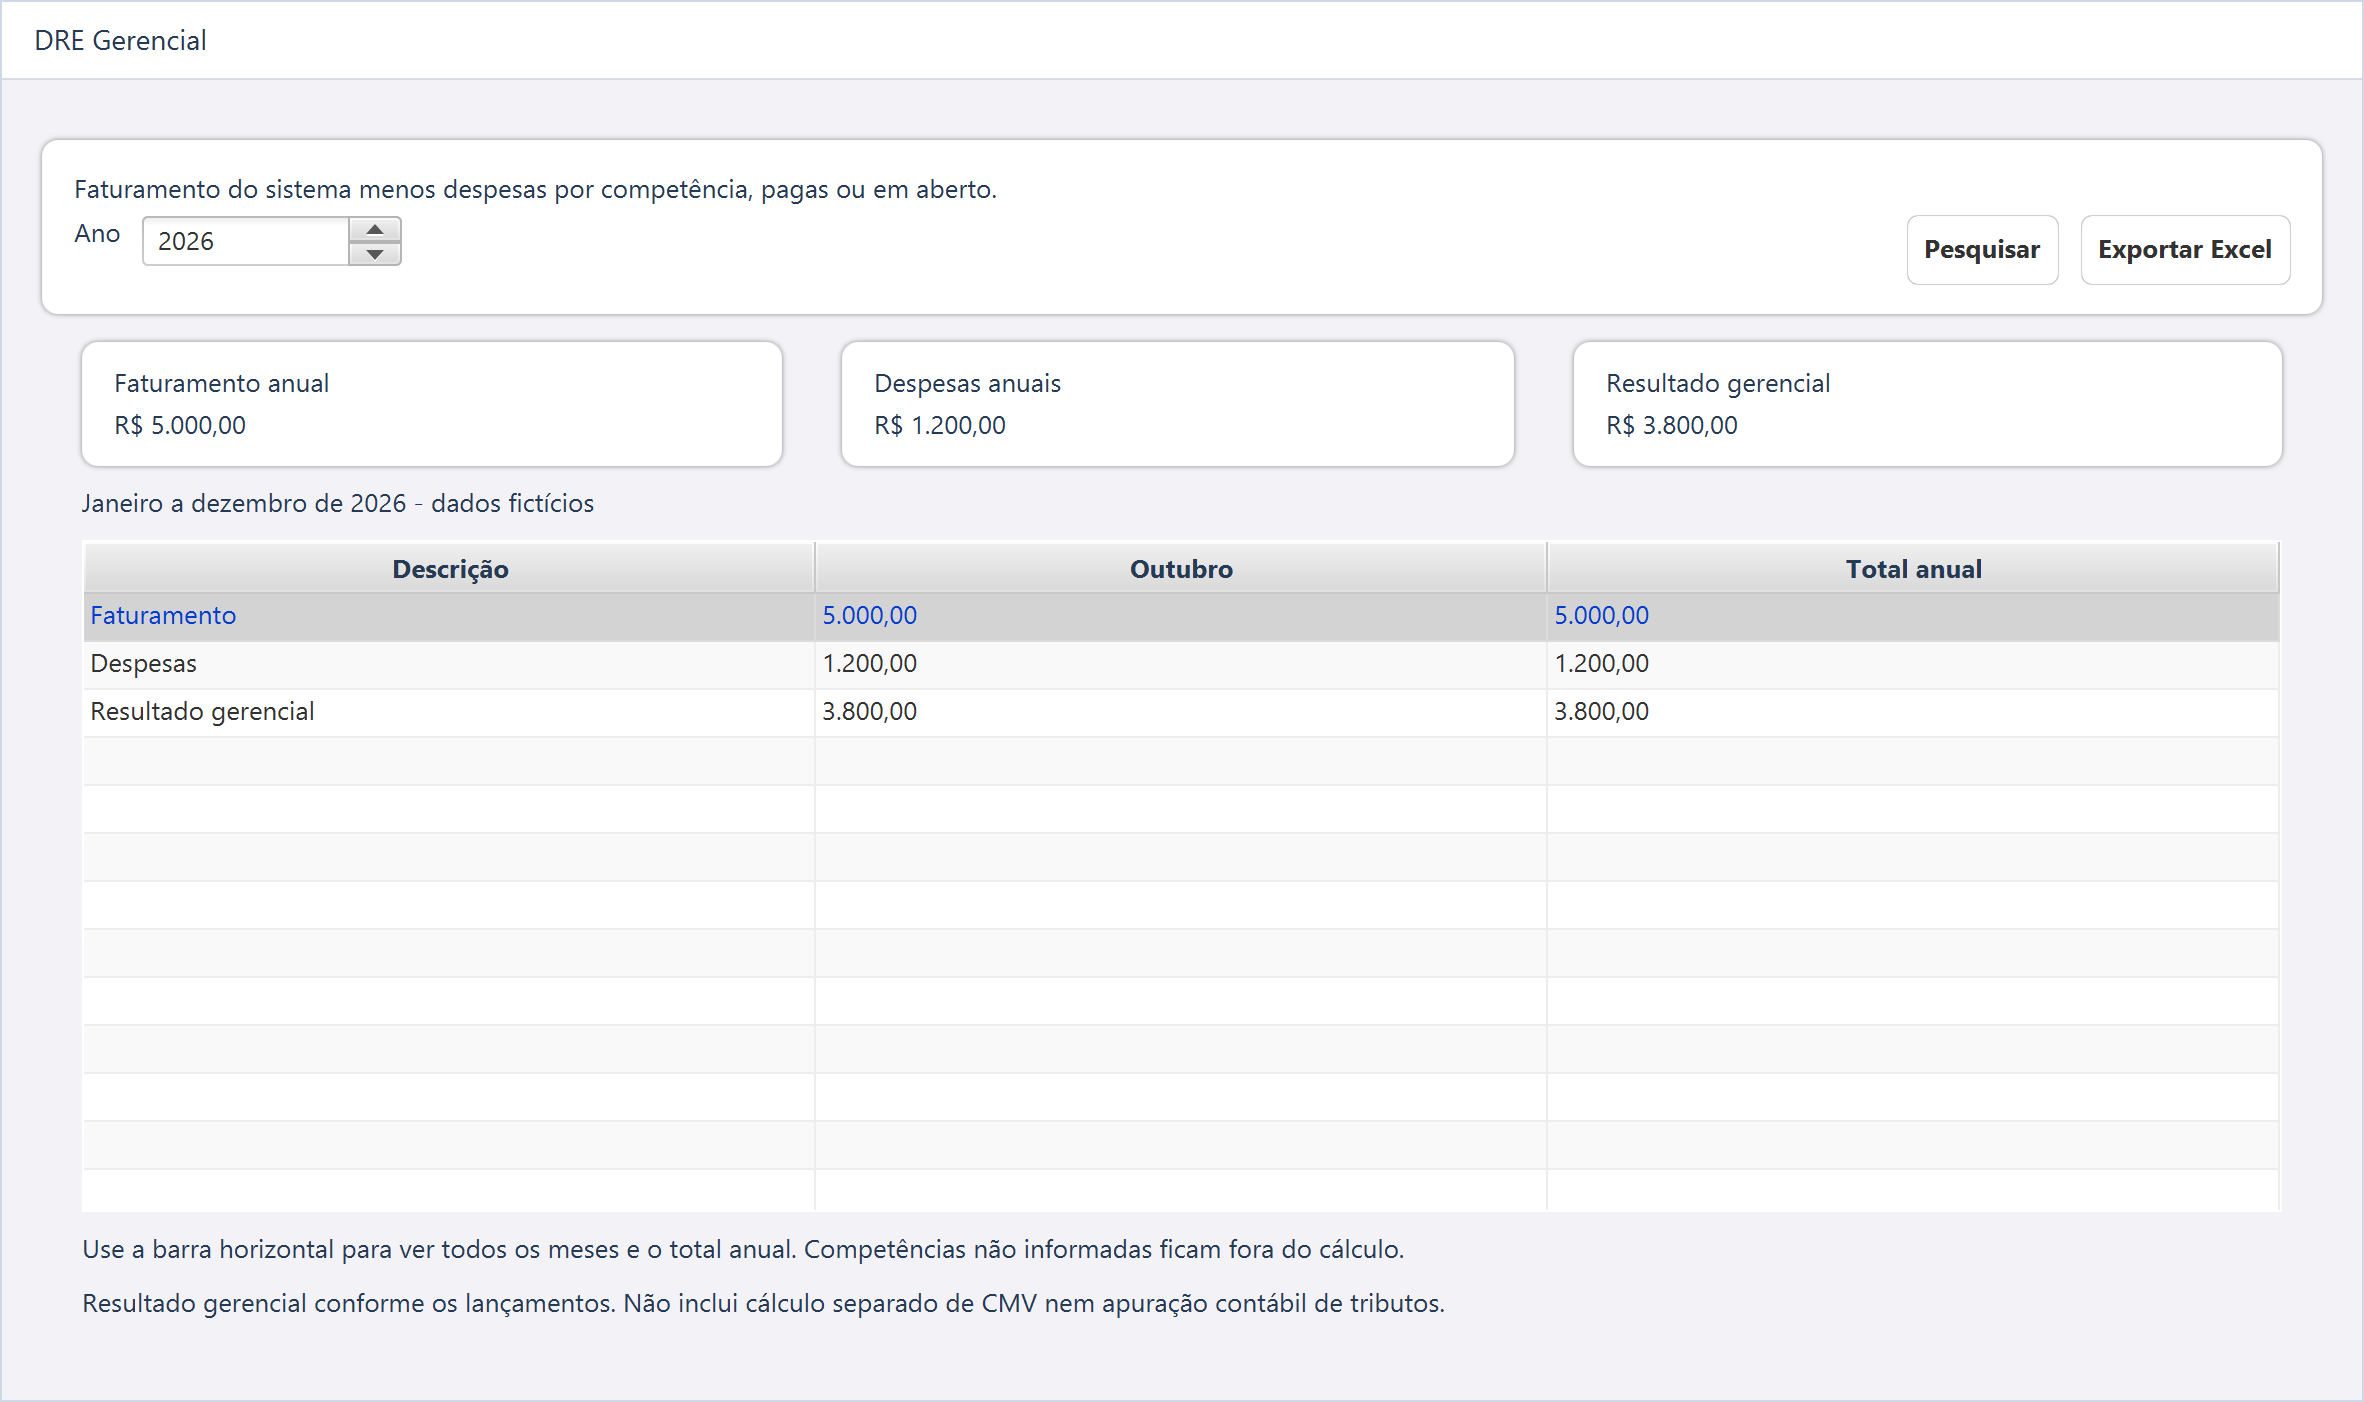The image size is (2364, 1402).
Task: Select the Faturamento row description cell
Action: pyautogui.click(x=449, y=616)
